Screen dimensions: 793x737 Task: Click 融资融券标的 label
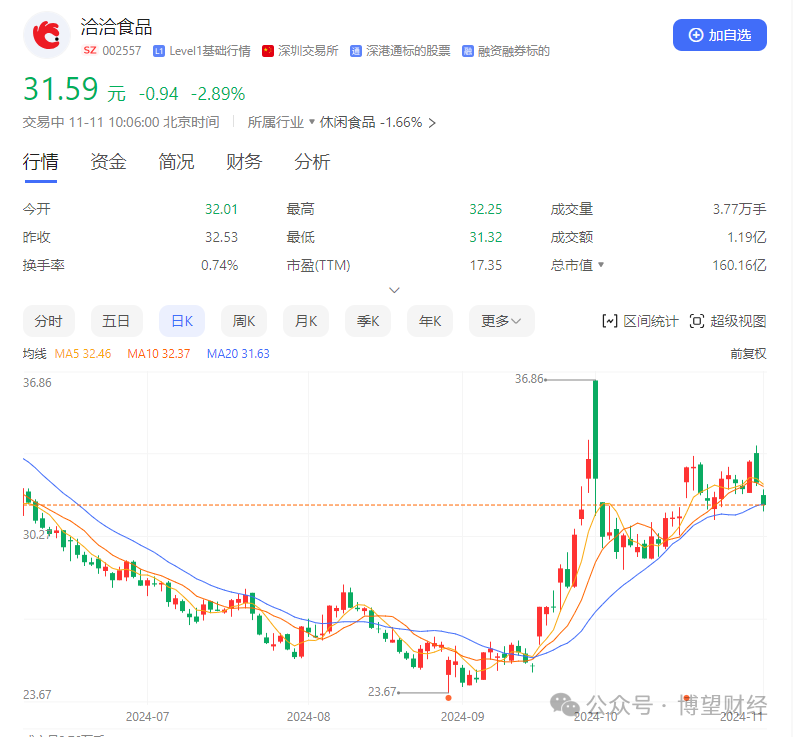513,51
